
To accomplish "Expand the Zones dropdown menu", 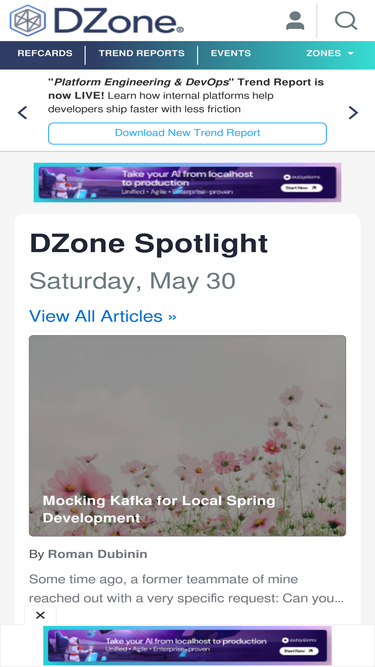I will coord(330,53).
